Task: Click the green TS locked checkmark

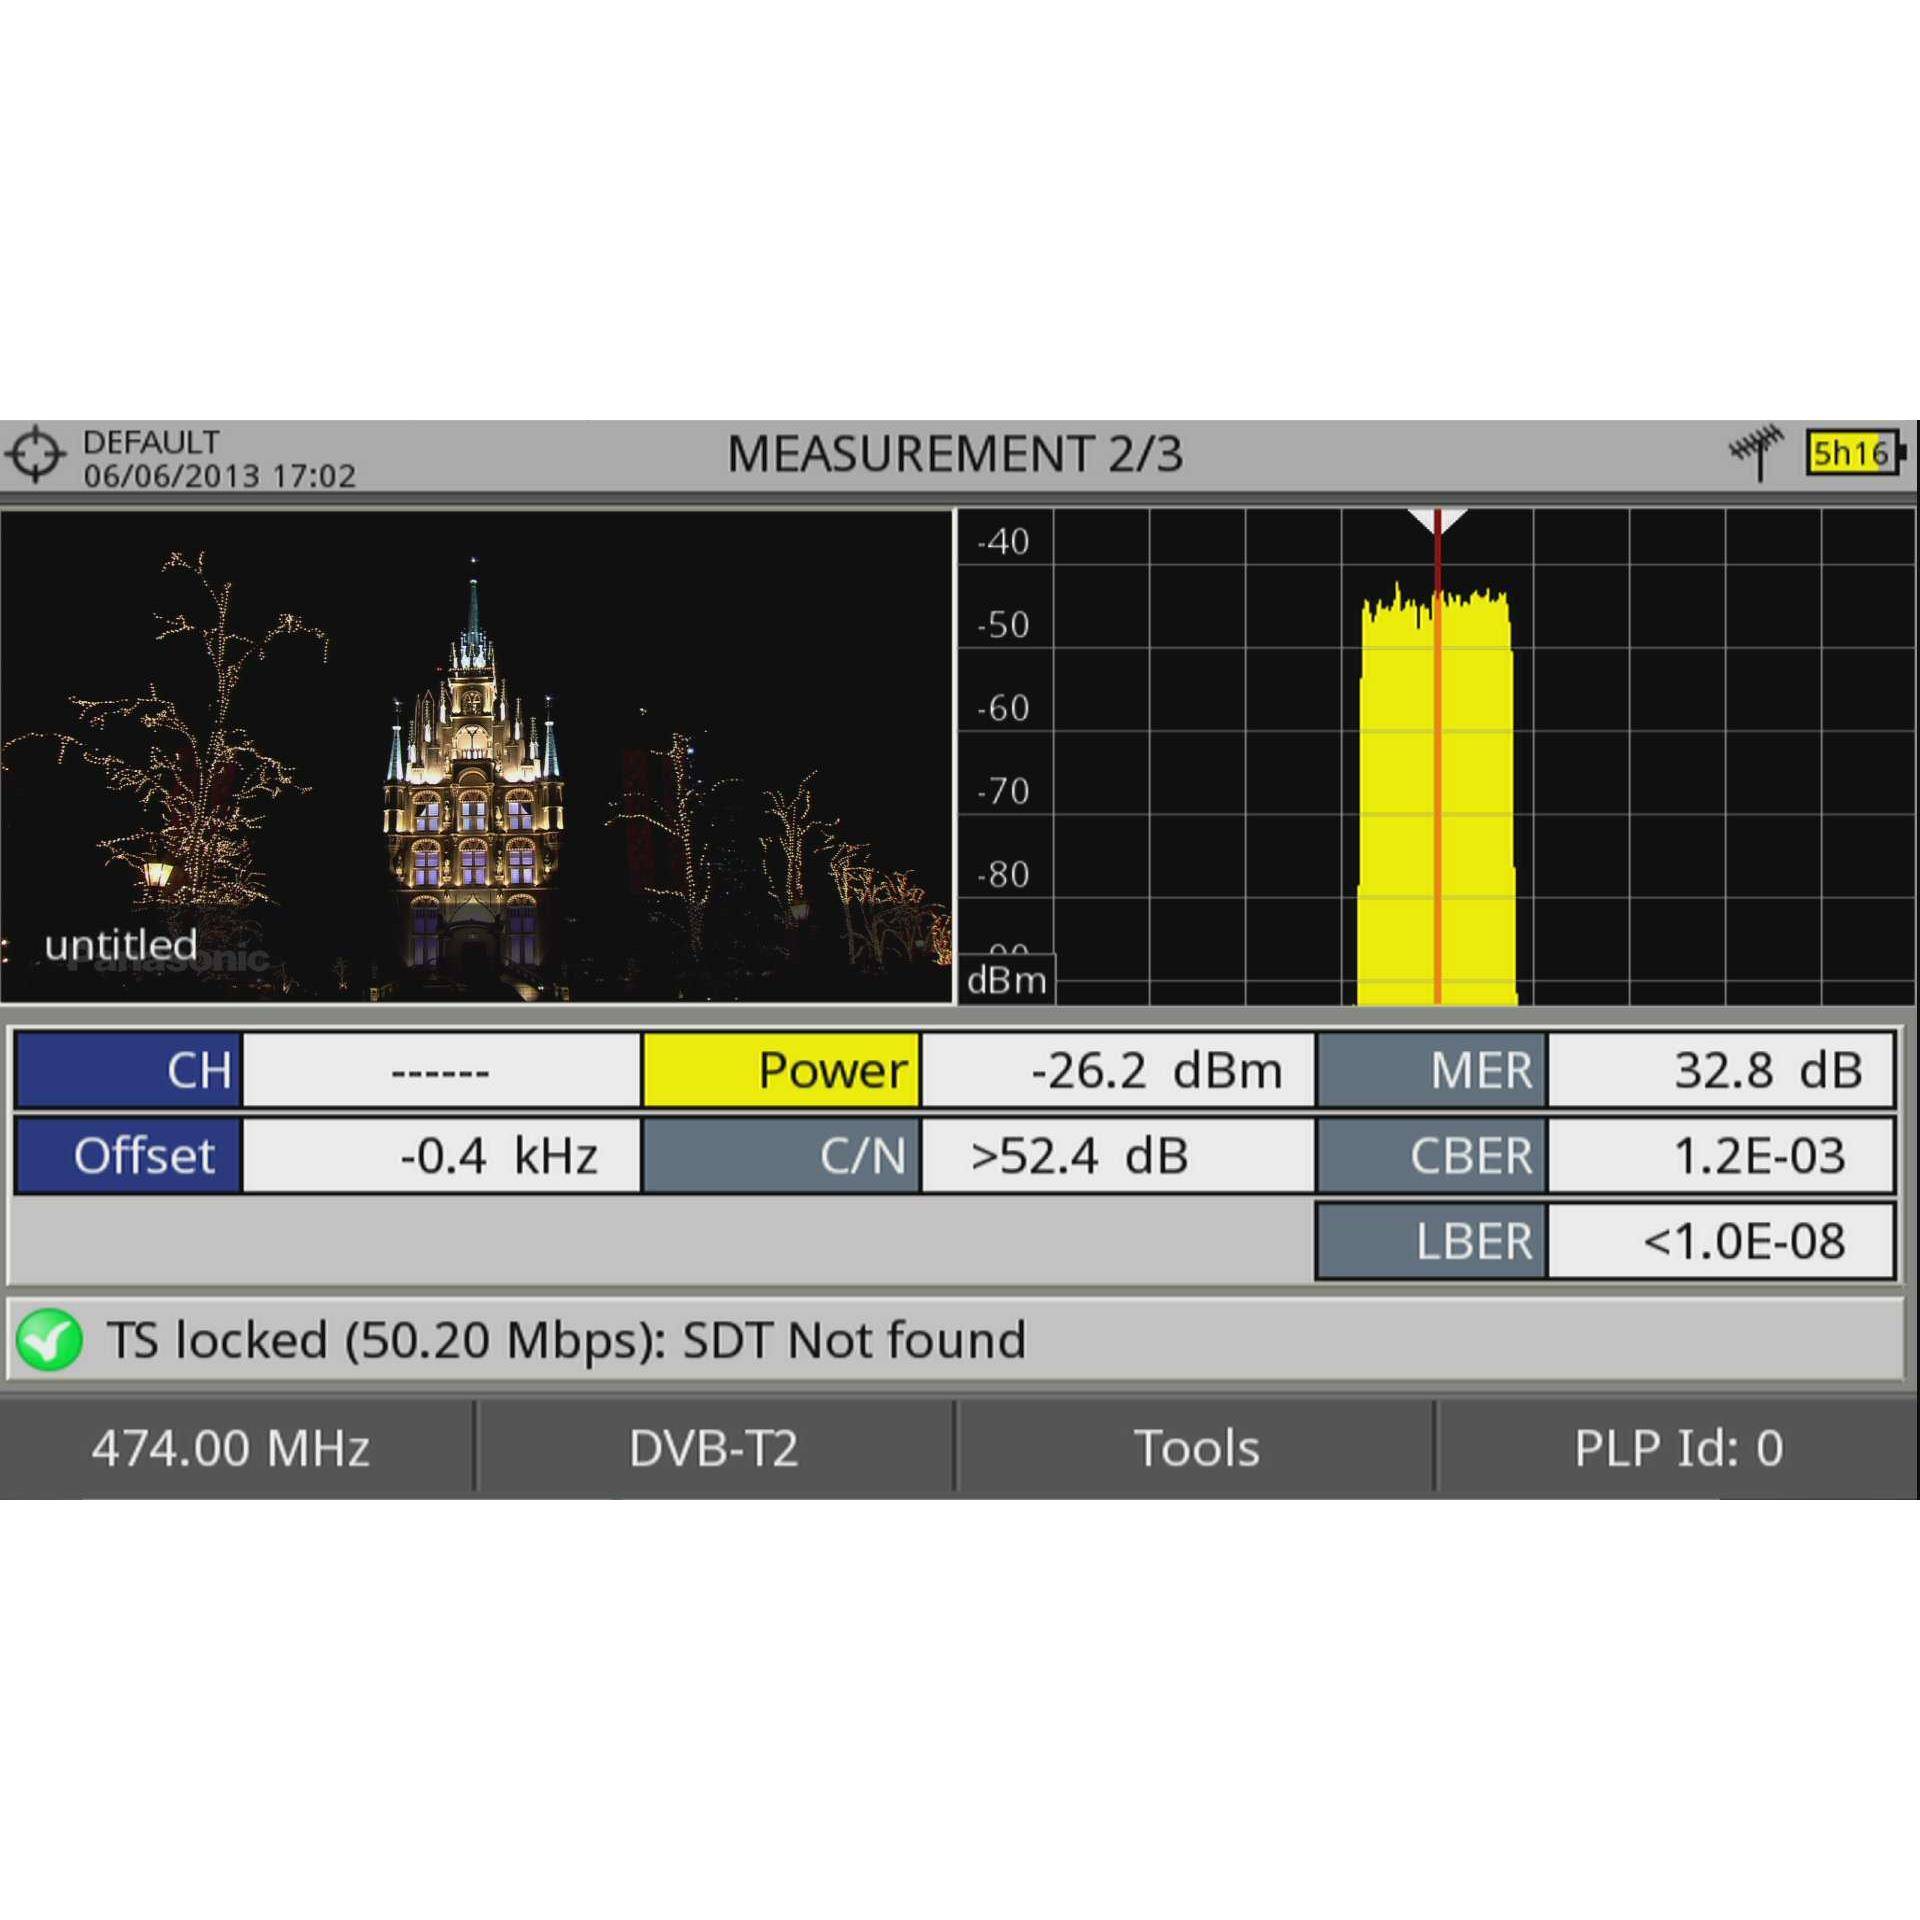Action: [49, 1340]
